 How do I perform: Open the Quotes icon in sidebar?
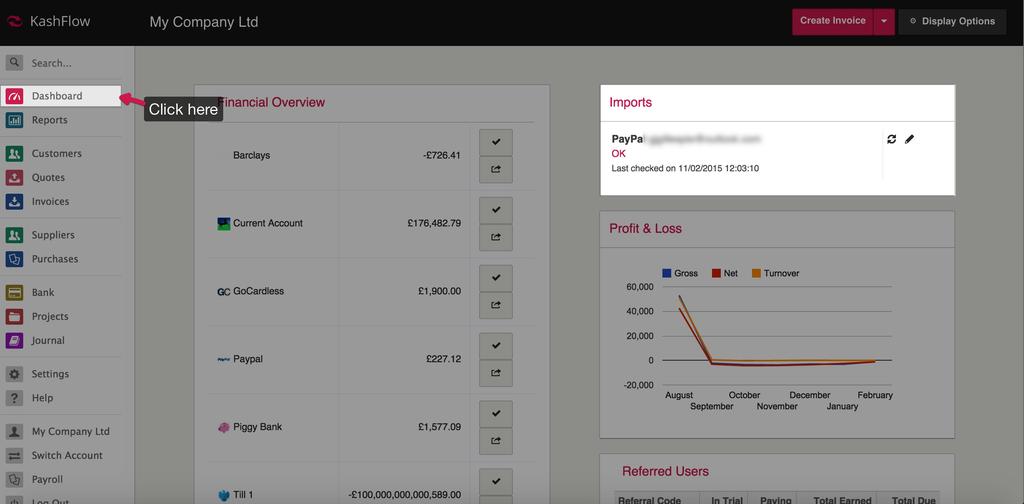14,178
